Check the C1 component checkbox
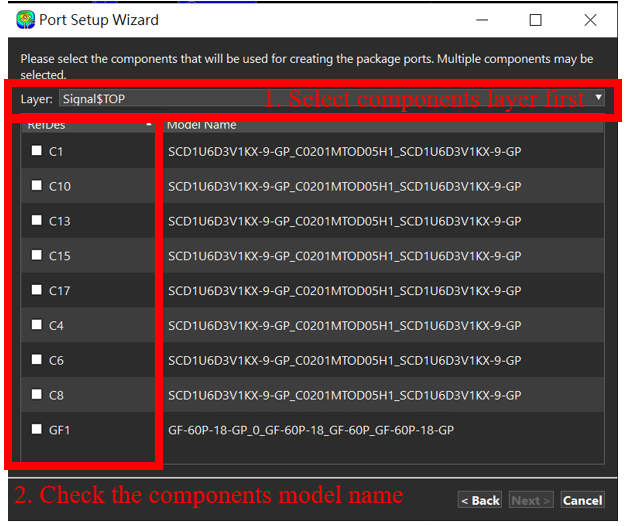625x526 pixels. tap(37, 151)
